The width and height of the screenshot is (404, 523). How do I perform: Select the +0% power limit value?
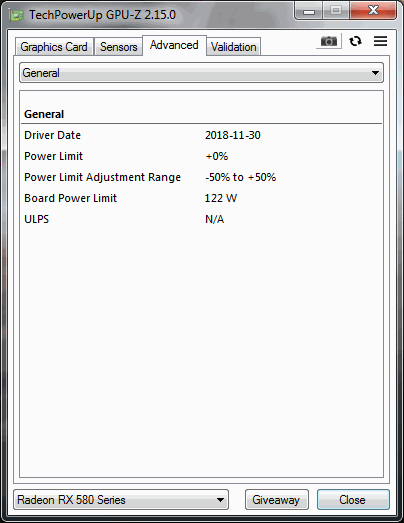tap(217, 156)
